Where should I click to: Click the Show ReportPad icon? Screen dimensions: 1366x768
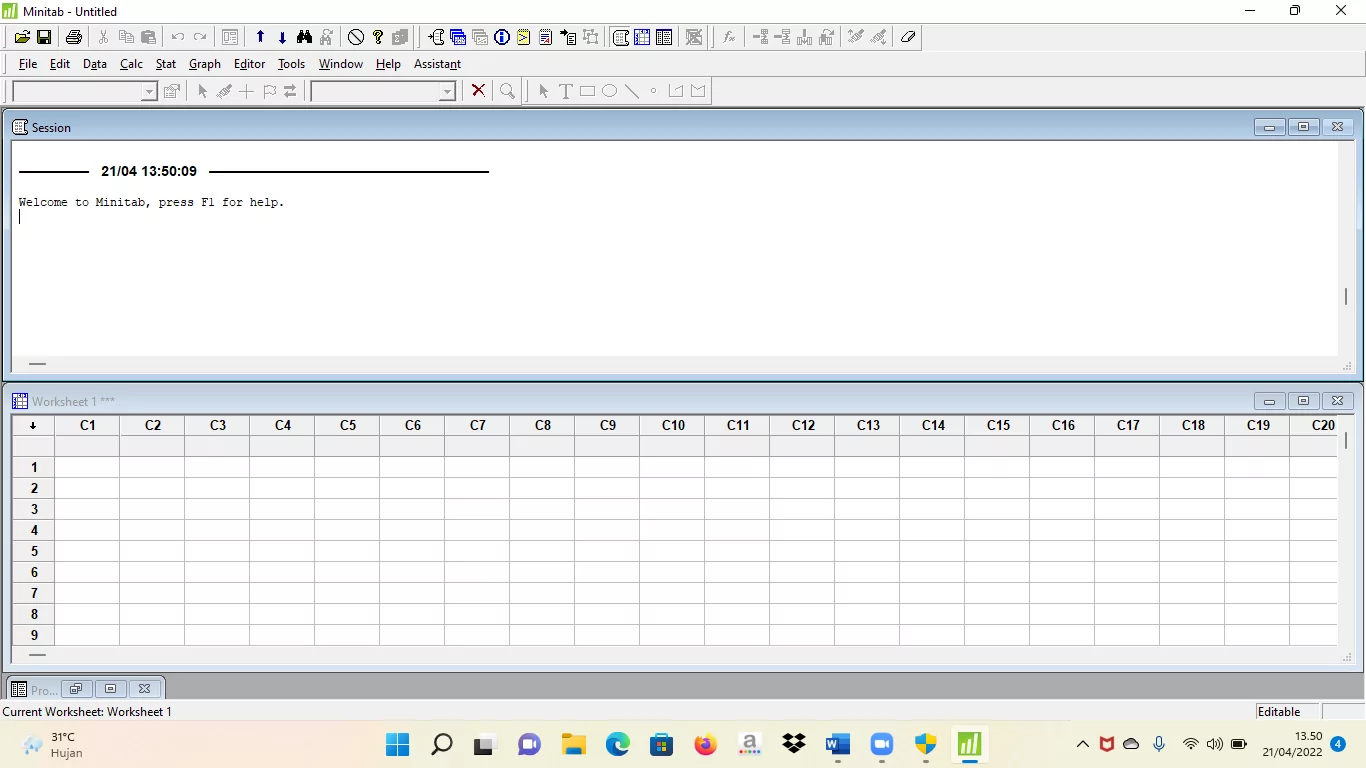(546, 37)
